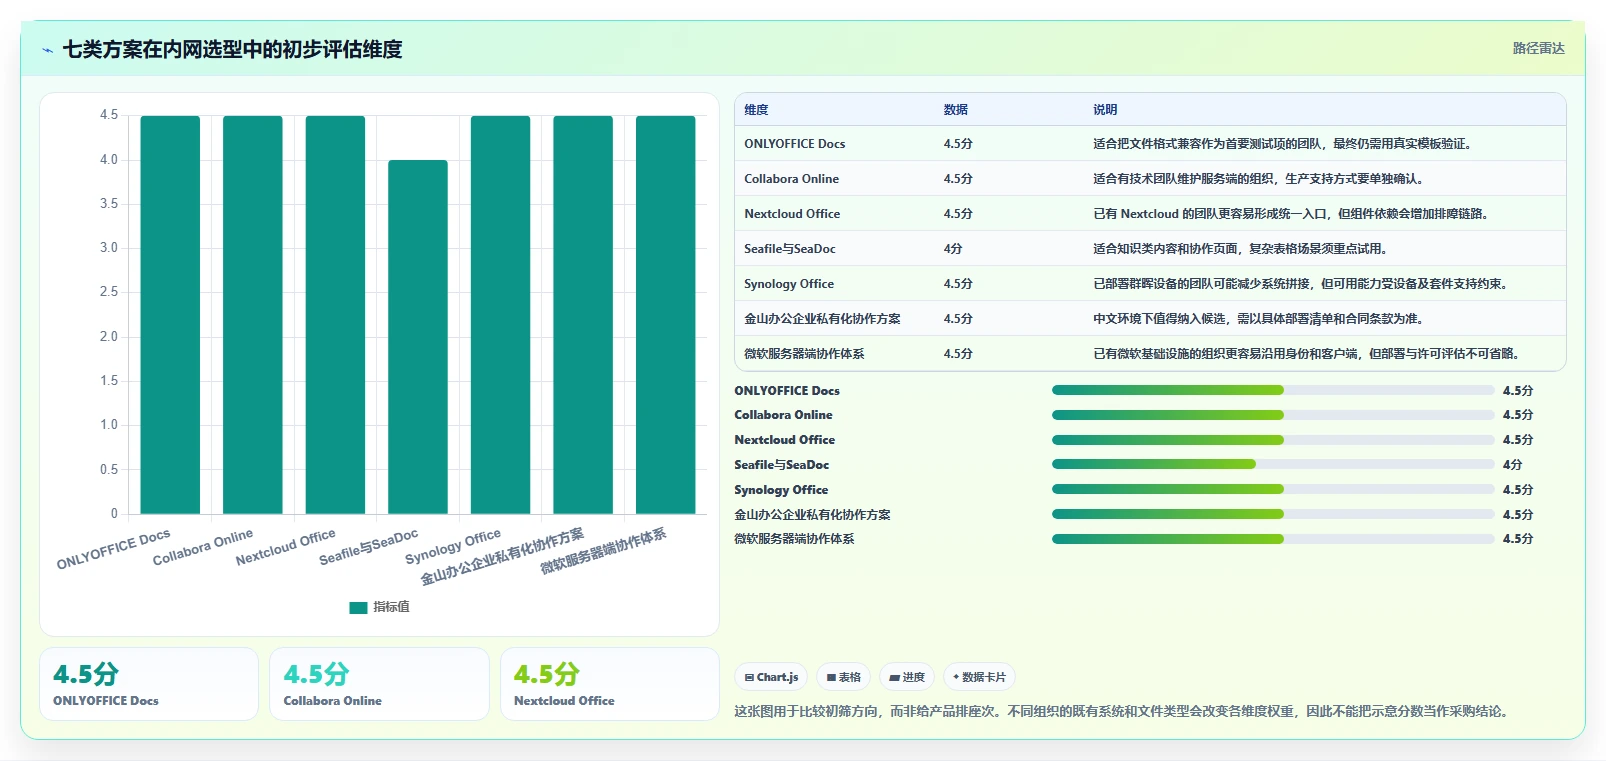Click the title 七类方案在内网选型中的初步评估维度
This screenshot has width=1606, height=761.
pyautogui.click(x=233, y=49)
